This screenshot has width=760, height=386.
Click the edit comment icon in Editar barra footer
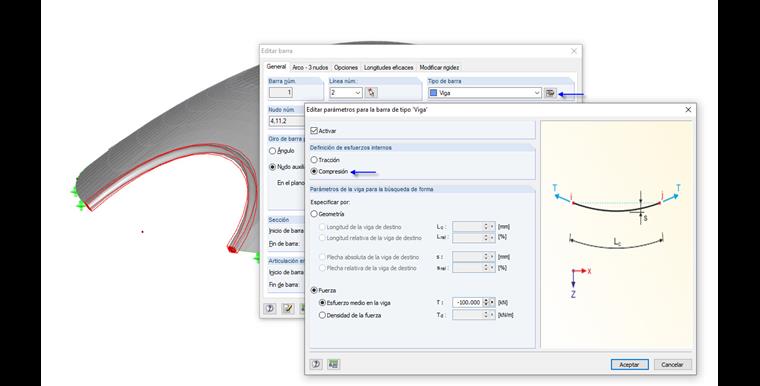(288, 308)
